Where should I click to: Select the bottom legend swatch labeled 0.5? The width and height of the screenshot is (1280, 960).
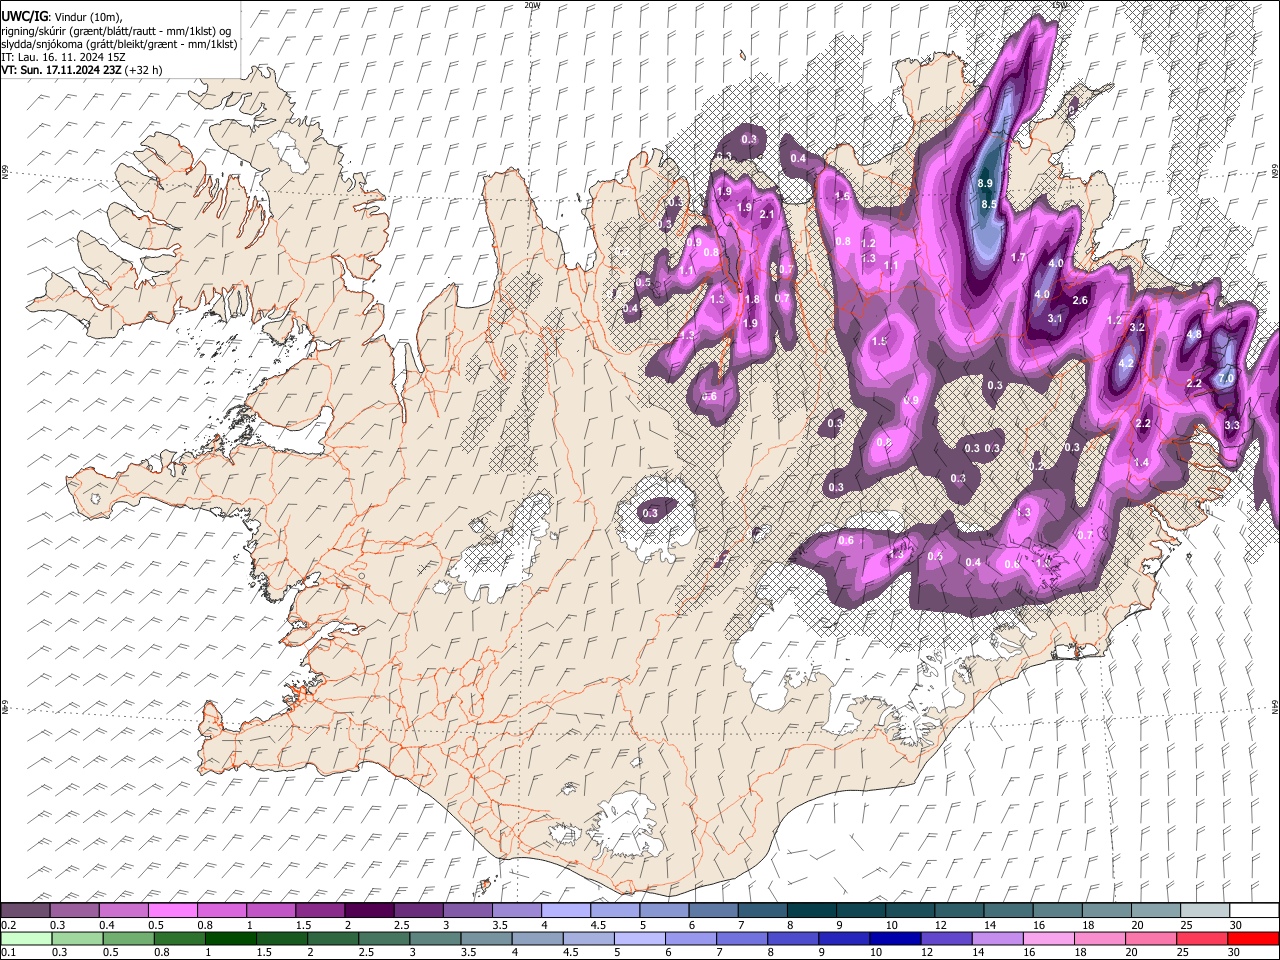(x=128, y=938)
